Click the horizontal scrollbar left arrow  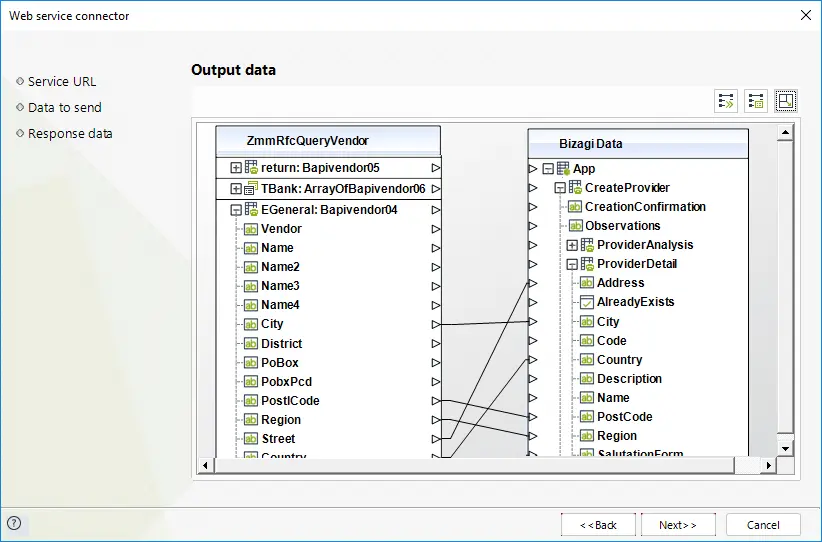[205, 465]
